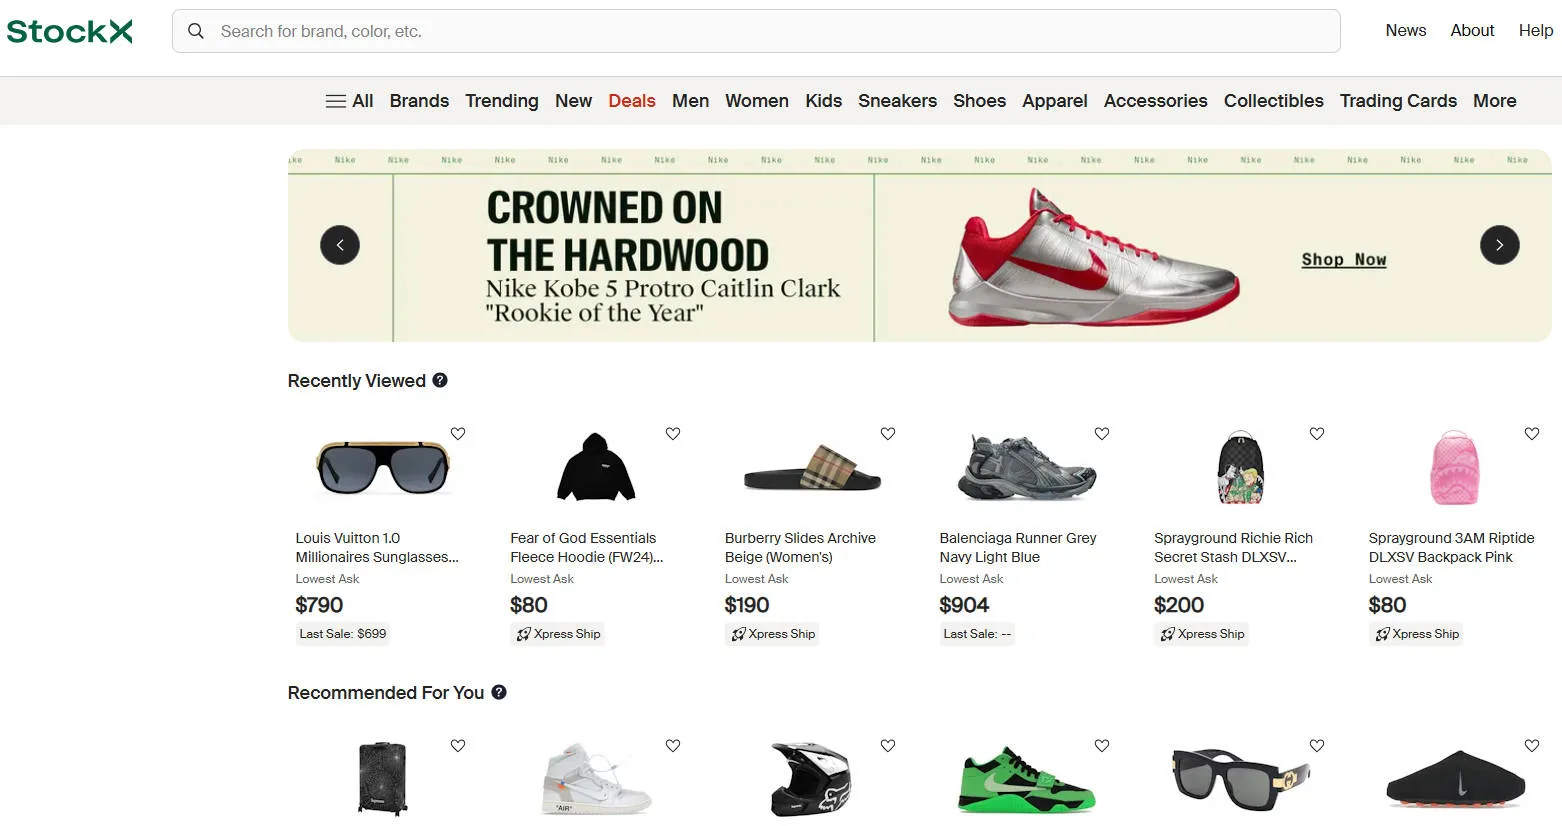The width and height of the screenshot is (1562, 826).
Task: Click Xpress Ship badge on Burberry Slides
Action: click(772, 634)
